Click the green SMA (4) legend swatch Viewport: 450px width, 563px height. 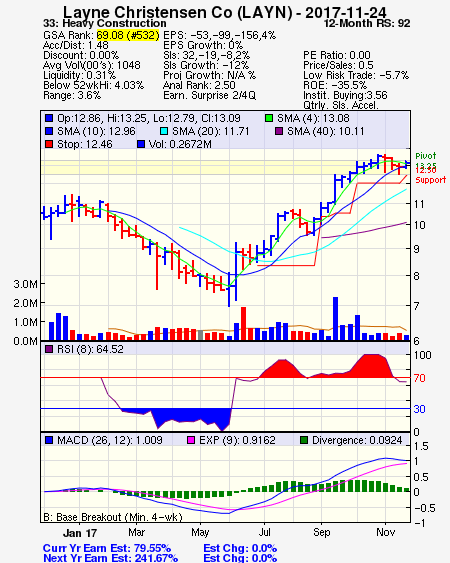tap(269, 118)
